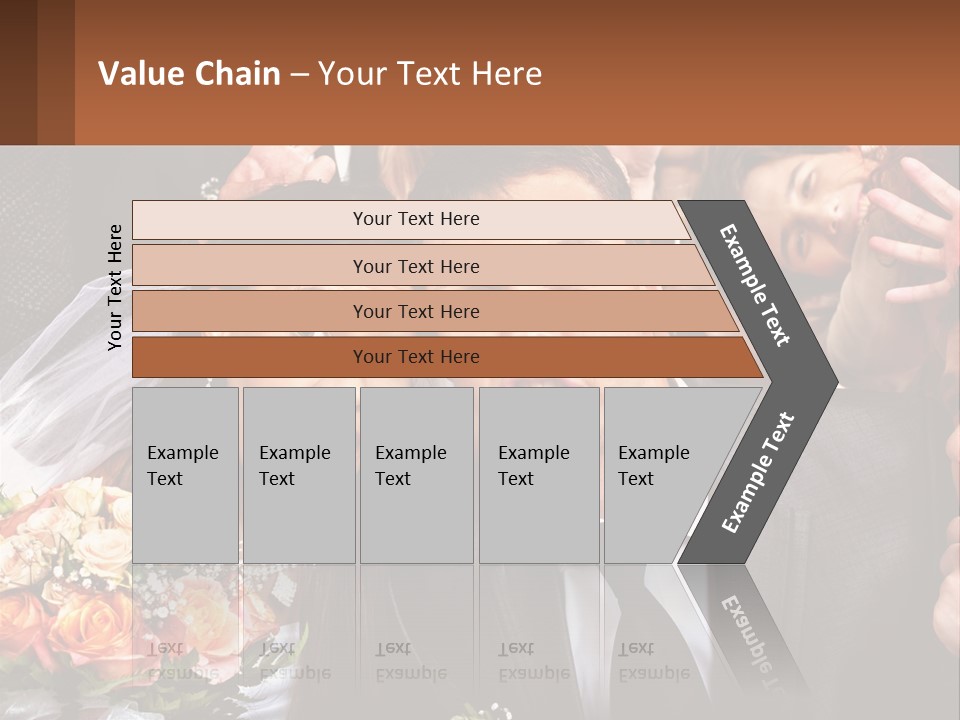Click the raised hand in the background photo
The width and height of the screenshot is (960, 720).
[915, 235]
